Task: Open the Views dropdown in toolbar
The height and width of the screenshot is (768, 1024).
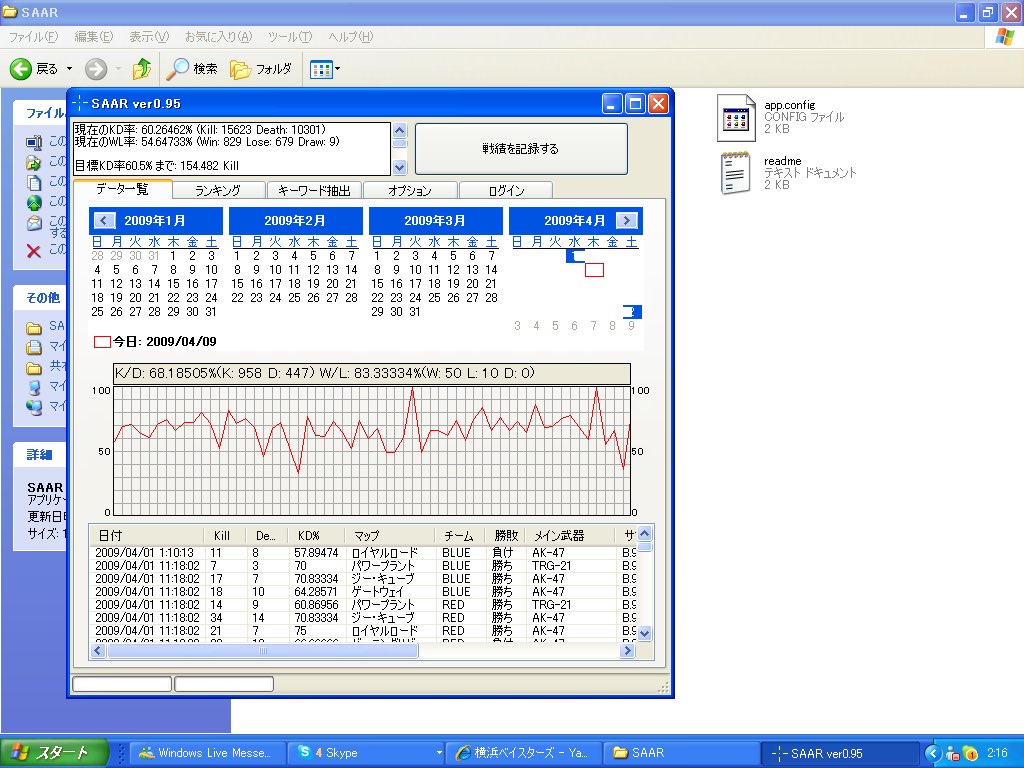Action: (325, 69)
